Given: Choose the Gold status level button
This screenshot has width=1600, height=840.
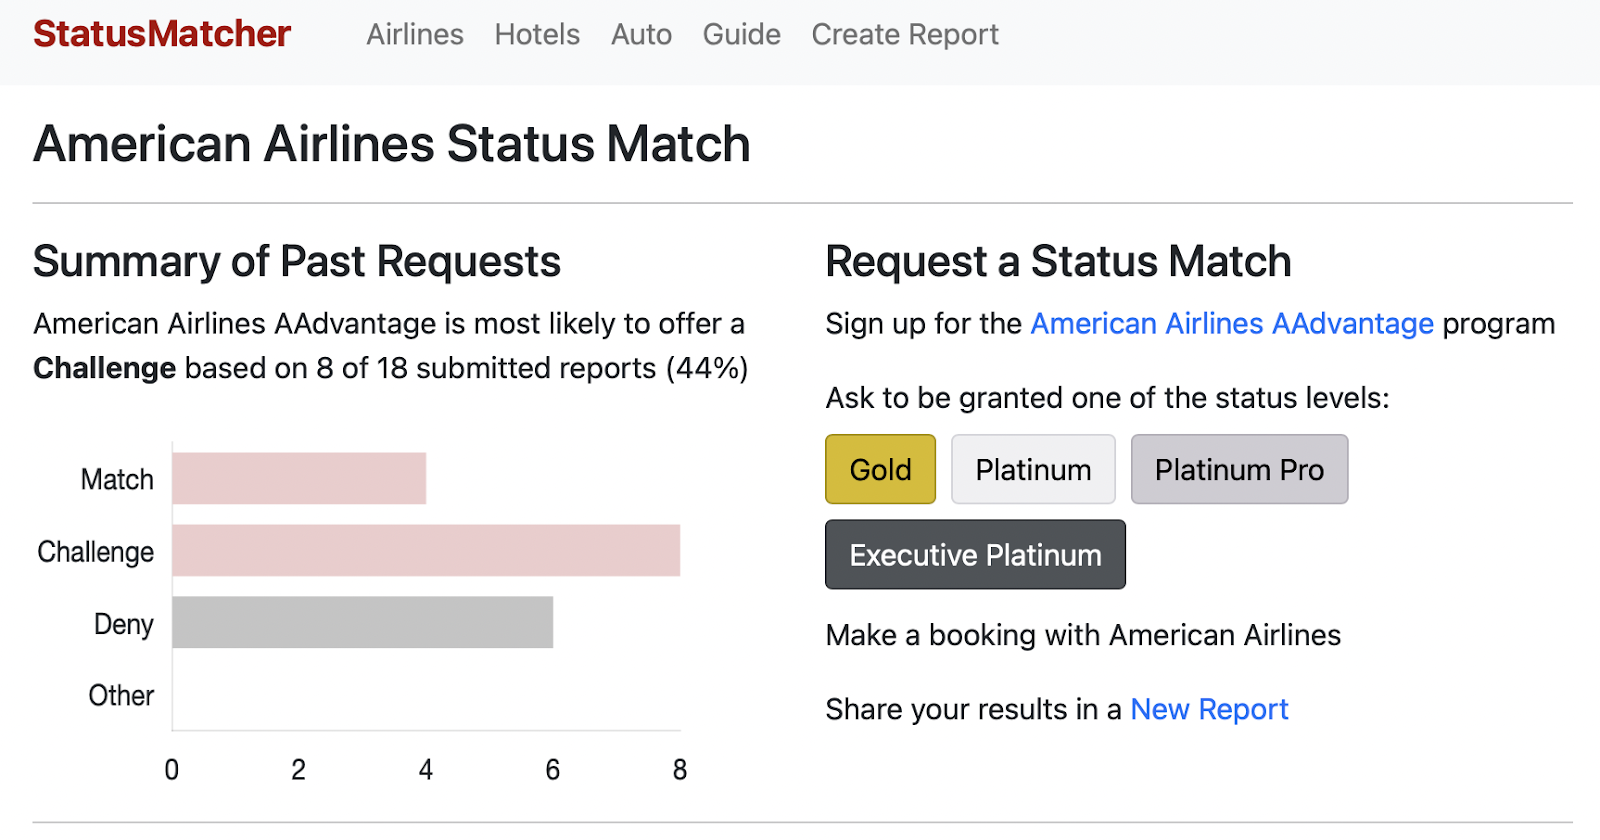Looking at the screenshot, I should click(880, 469).
